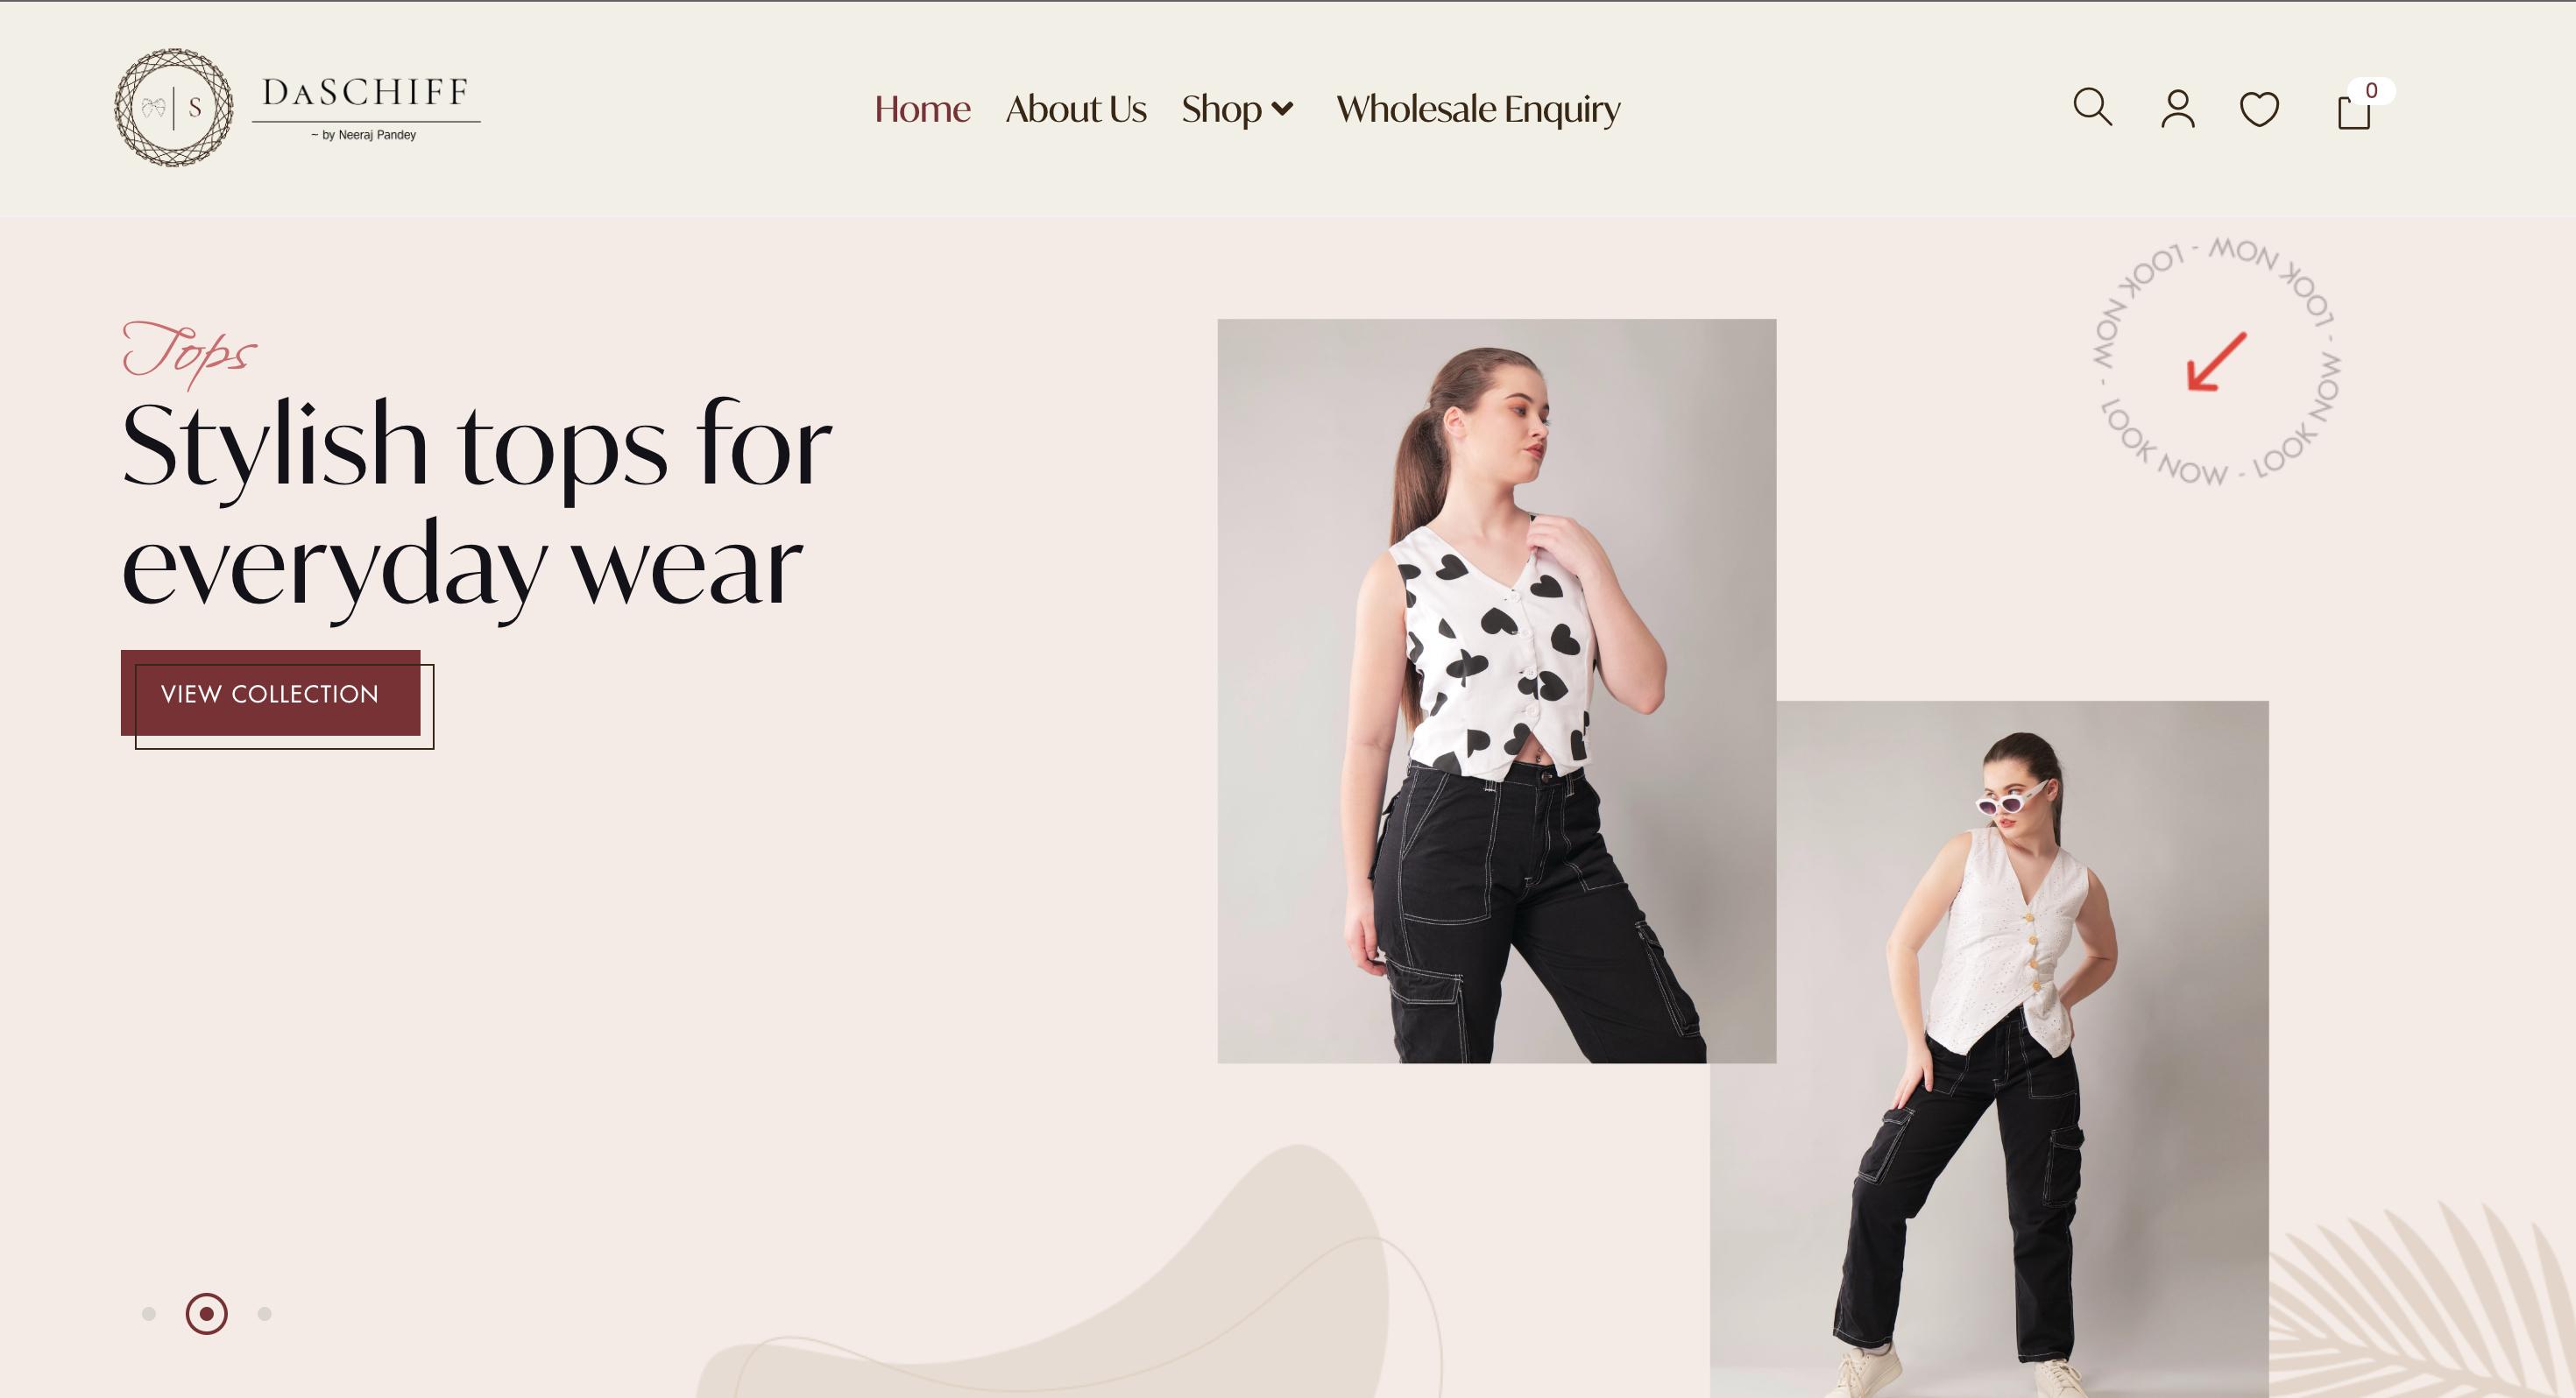Click the cart item count badge
Viewport: 2576px width, 1398px height.
pos(2371,90)
